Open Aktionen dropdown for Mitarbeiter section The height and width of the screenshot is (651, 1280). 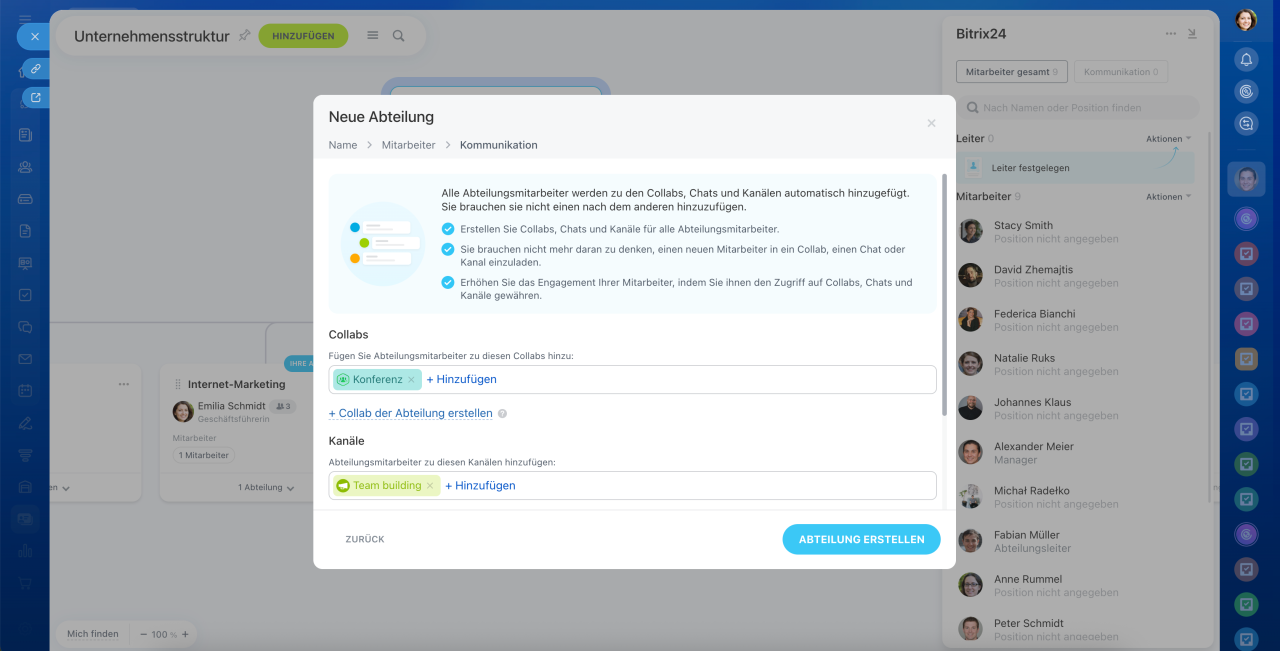point(1169,197)
